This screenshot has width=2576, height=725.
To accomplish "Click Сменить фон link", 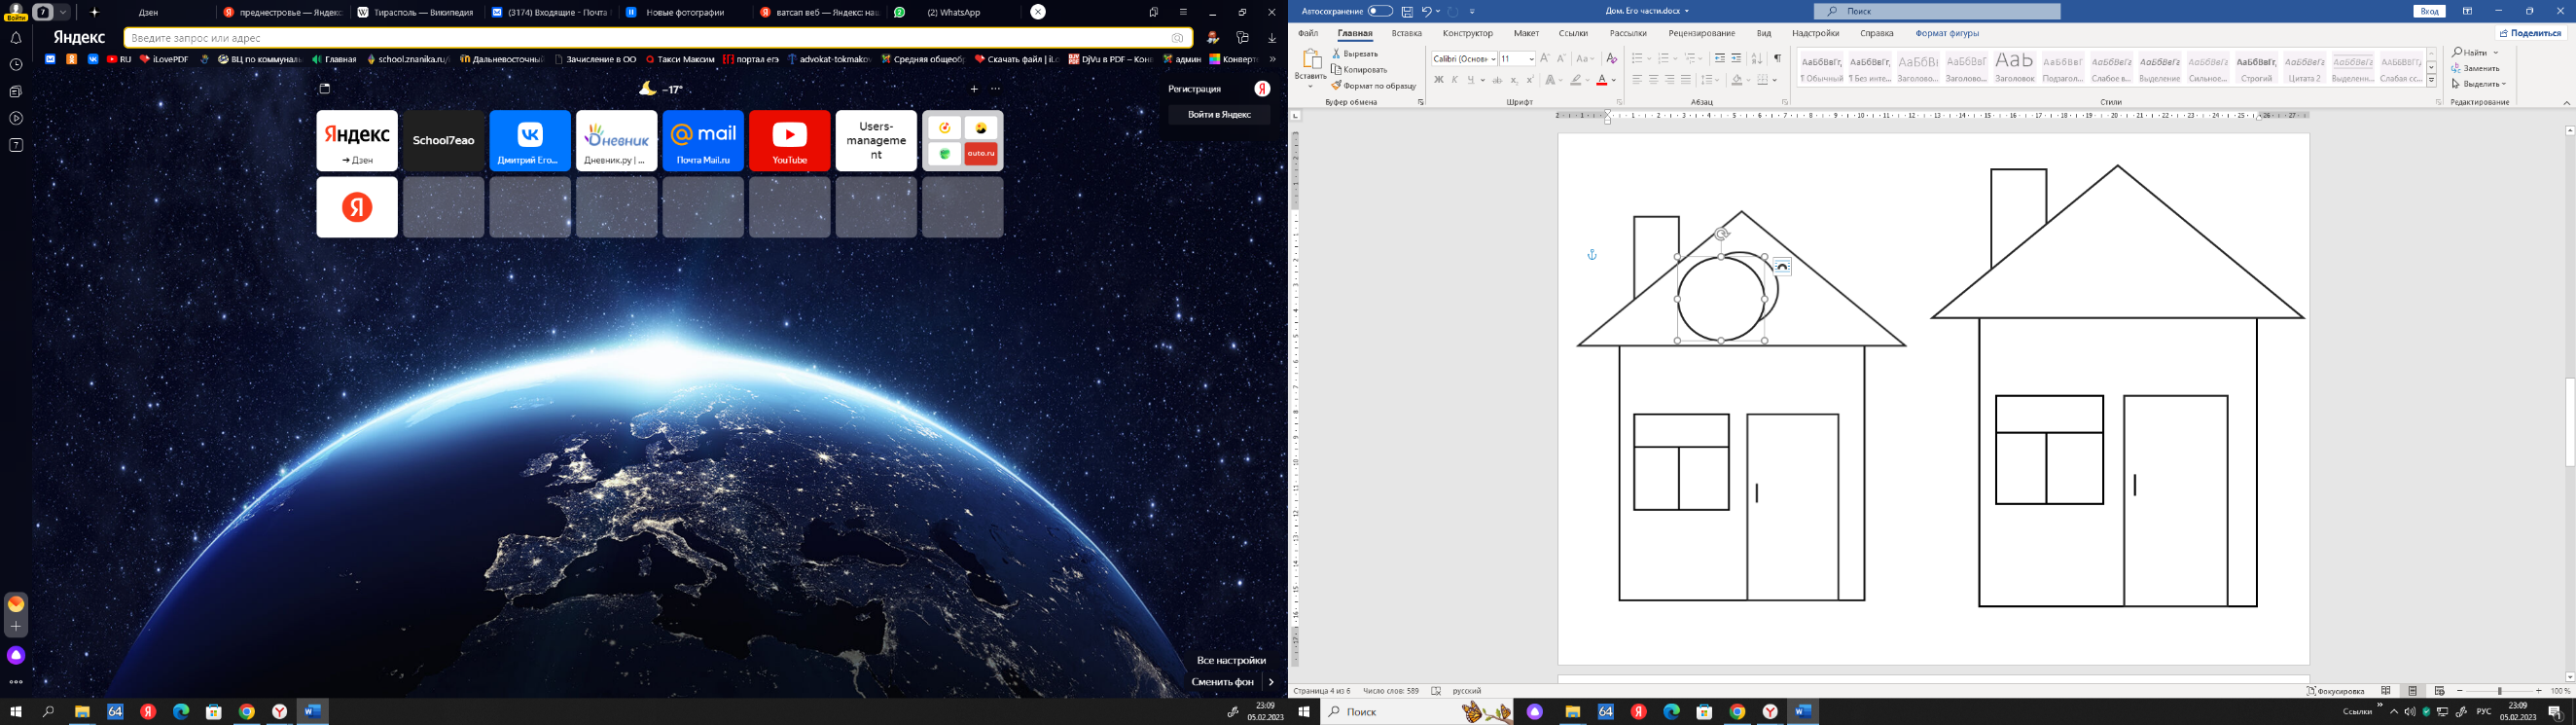I will click(x=1222, y=682).
